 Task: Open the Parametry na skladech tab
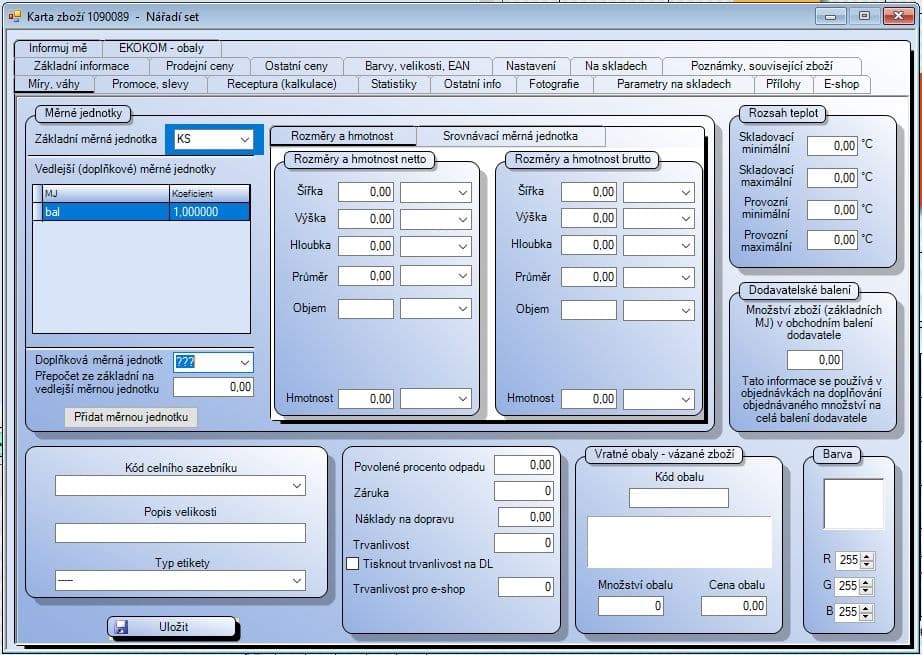click(674, 84)
